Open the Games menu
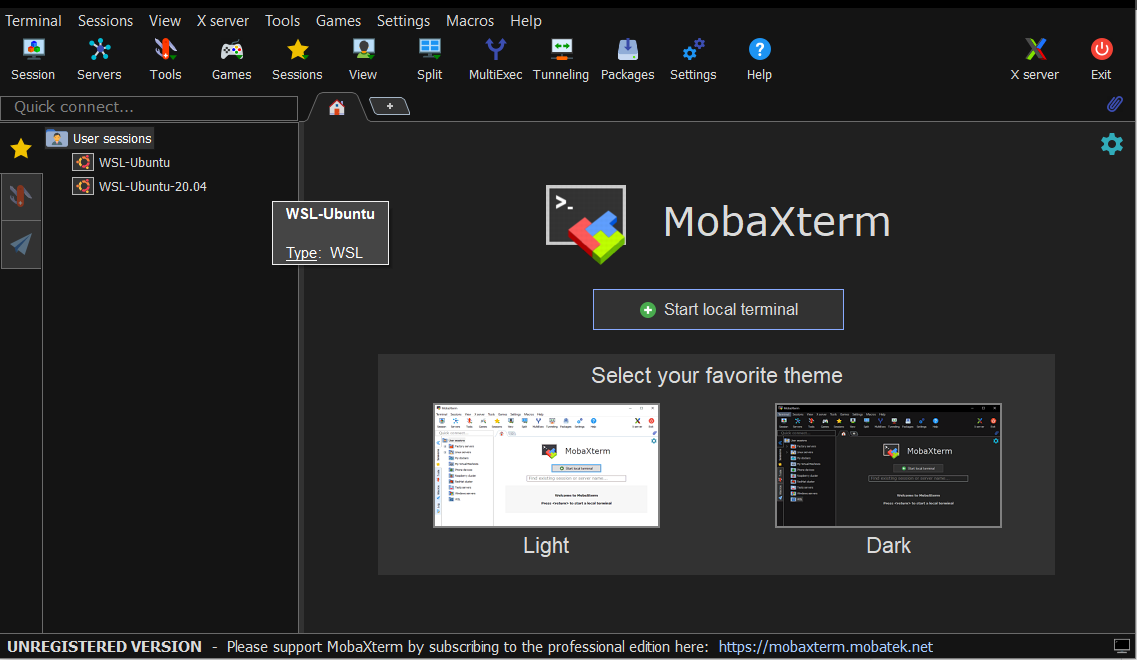1137x660 pixels. (x=338, y=21)
